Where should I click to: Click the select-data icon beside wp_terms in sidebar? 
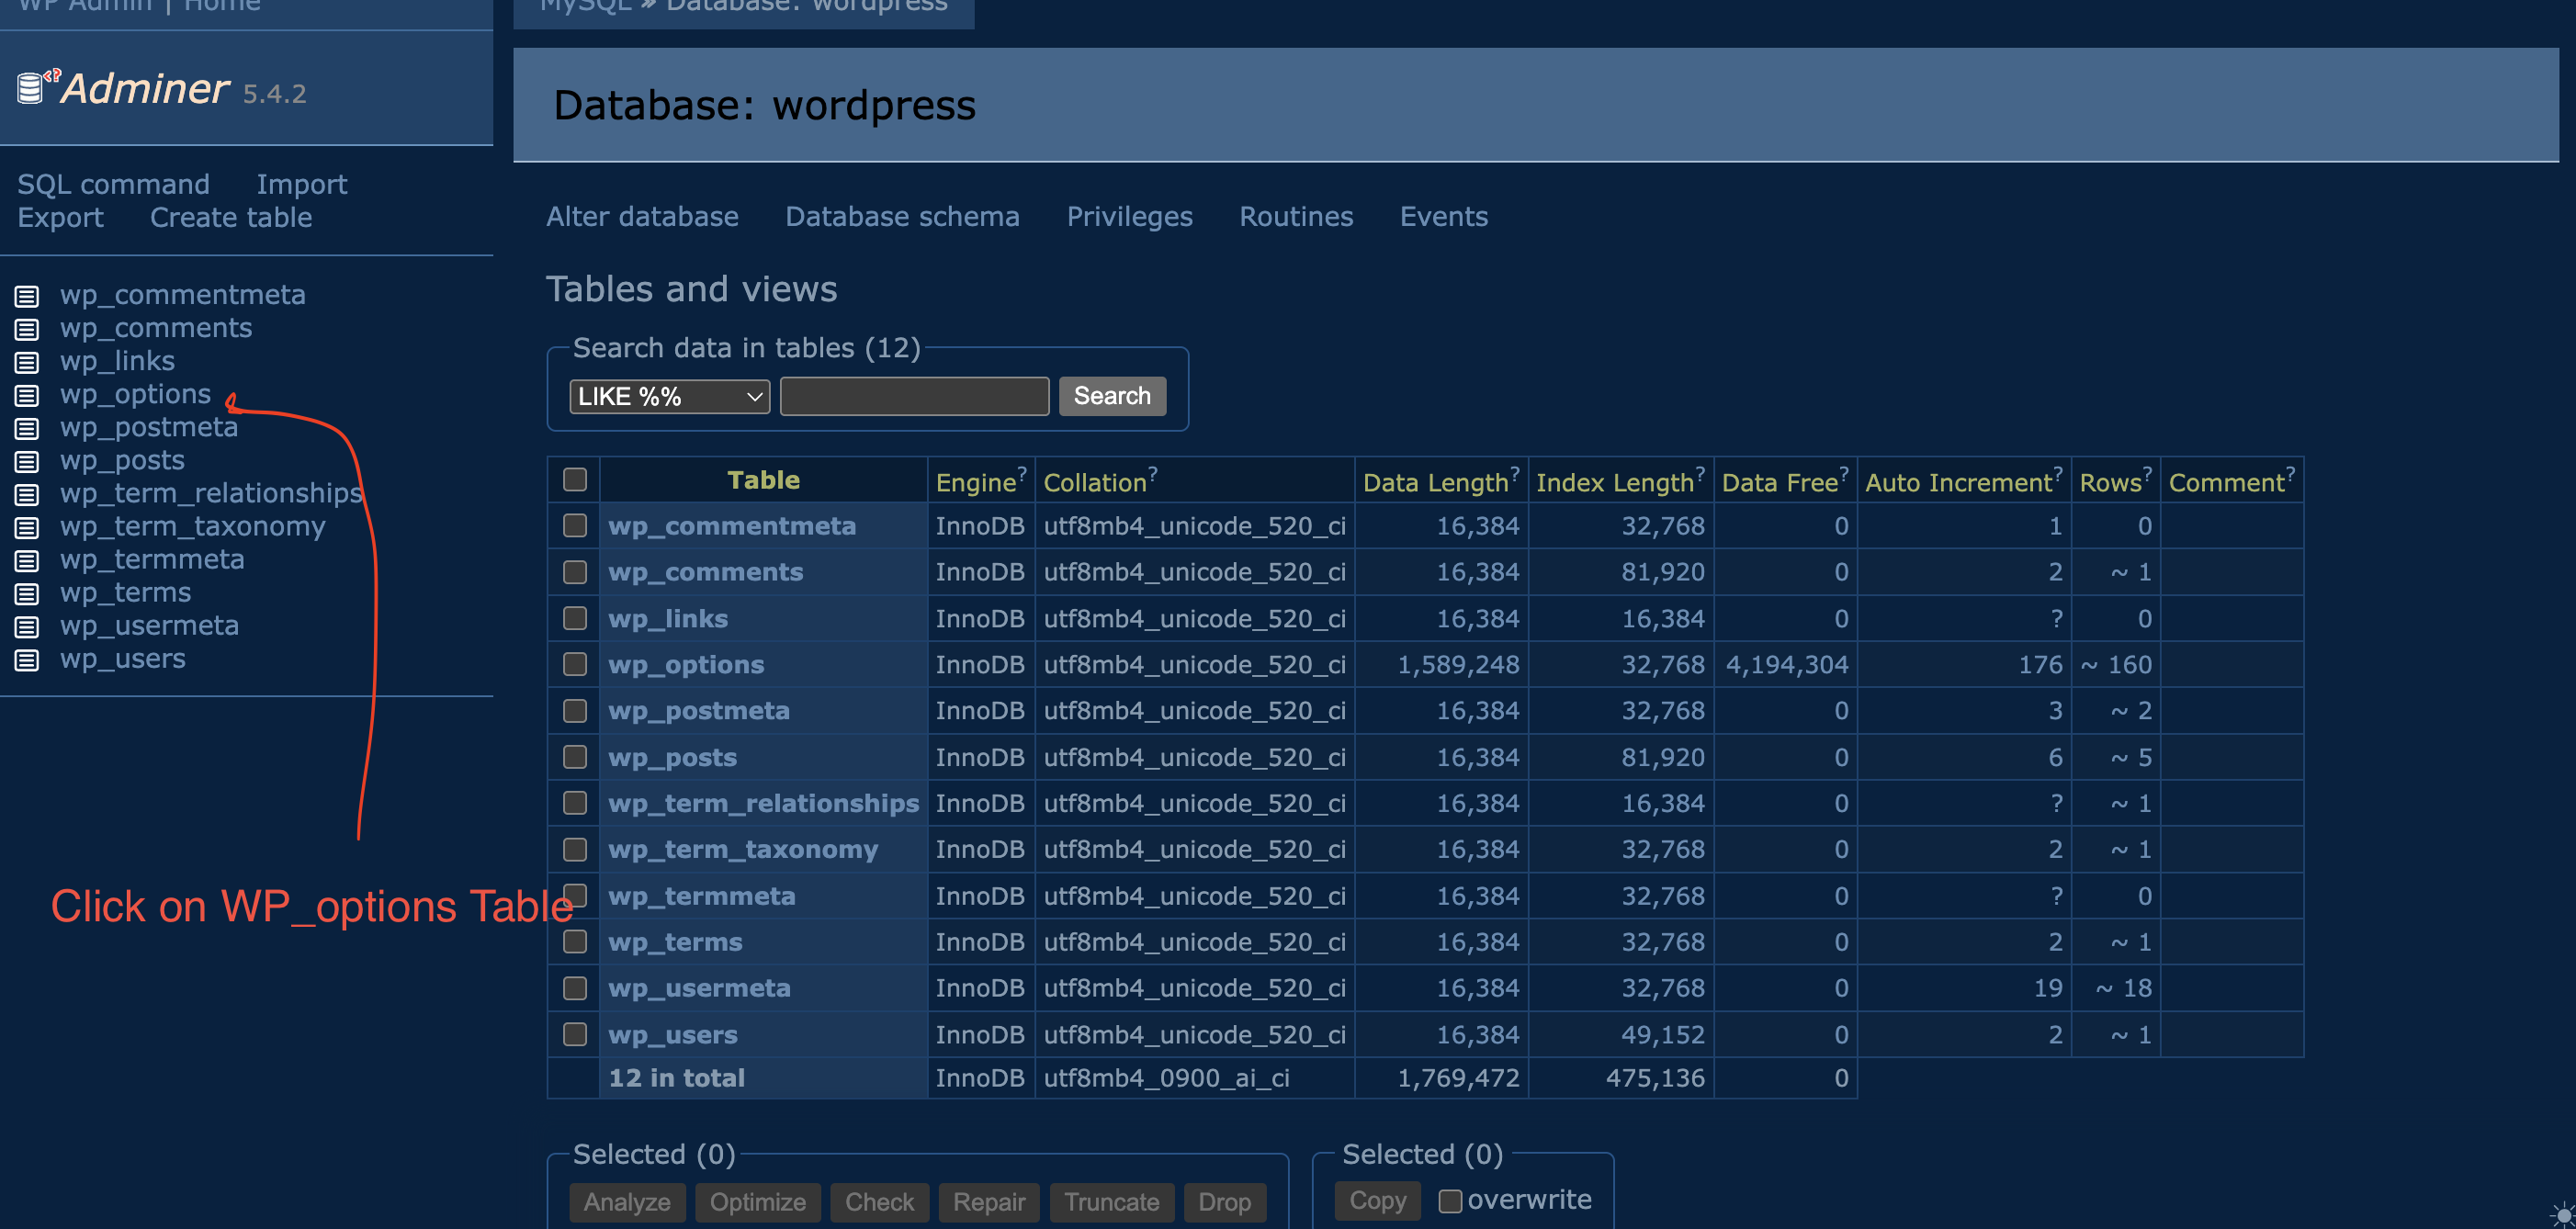27,594
